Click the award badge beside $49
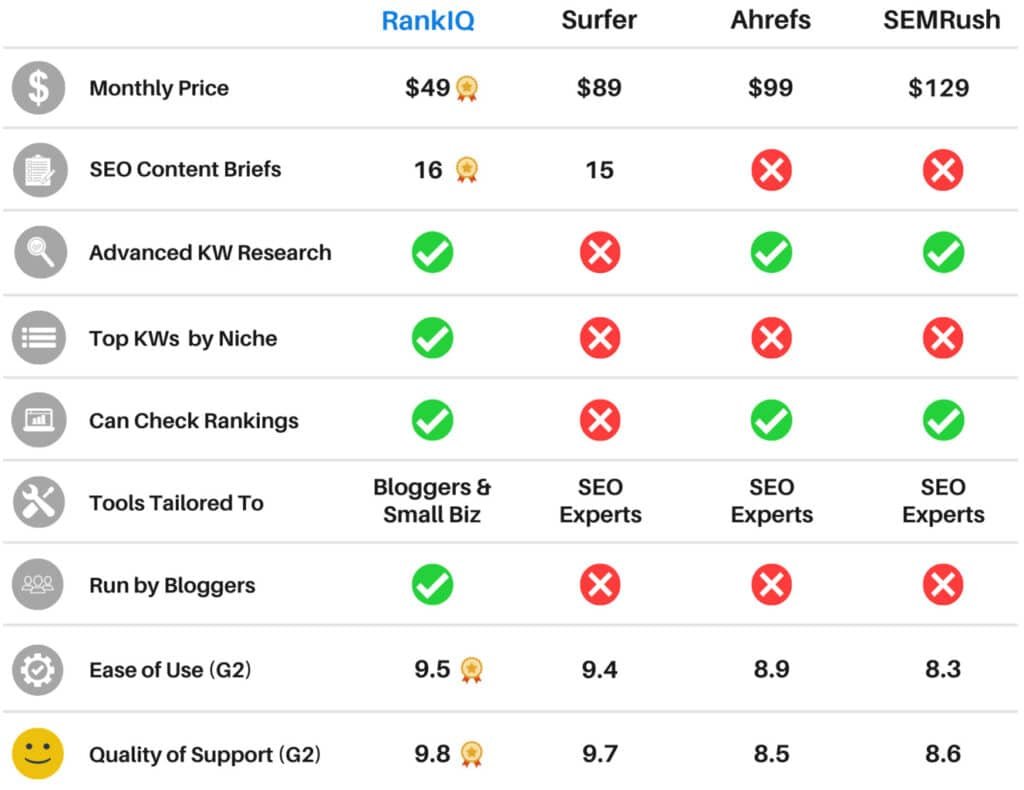Viewport: 1024px width, 790px height. [x=467, y=89]
